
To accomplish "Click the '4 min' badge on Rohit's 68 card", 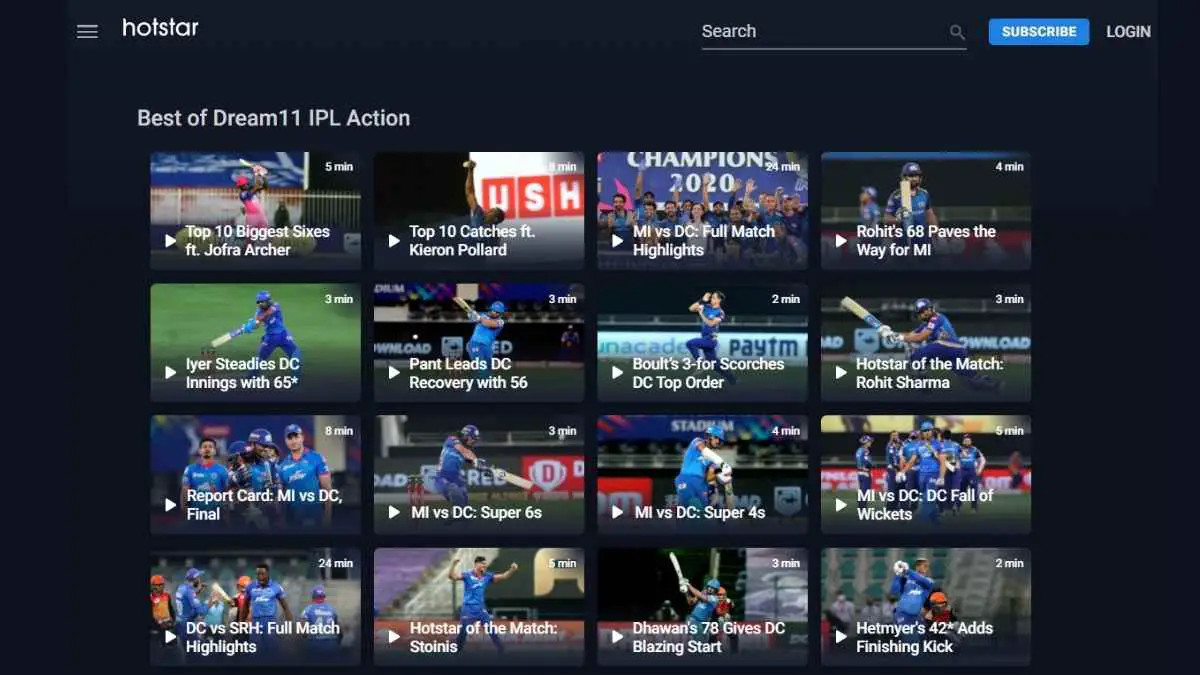I will (x=1010, y=167).
